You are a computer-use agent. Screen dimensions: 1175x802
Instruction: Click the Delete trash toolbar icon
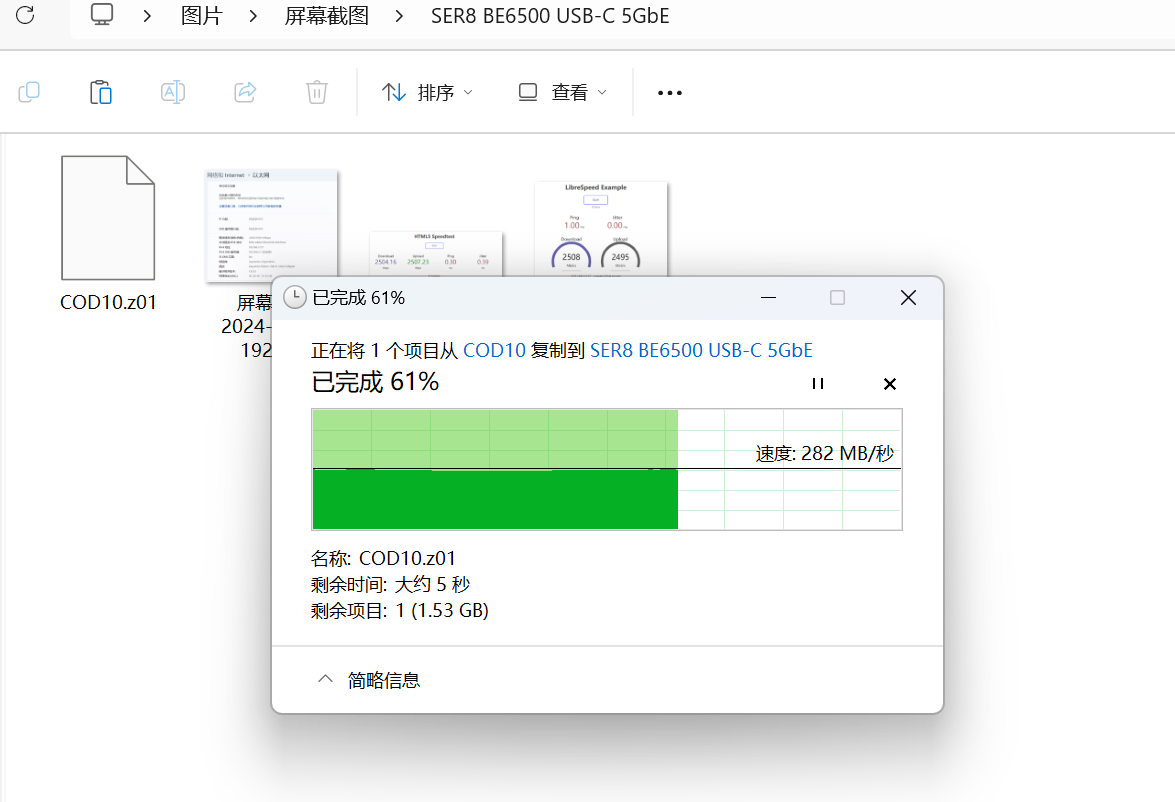(x=317, y=92)
